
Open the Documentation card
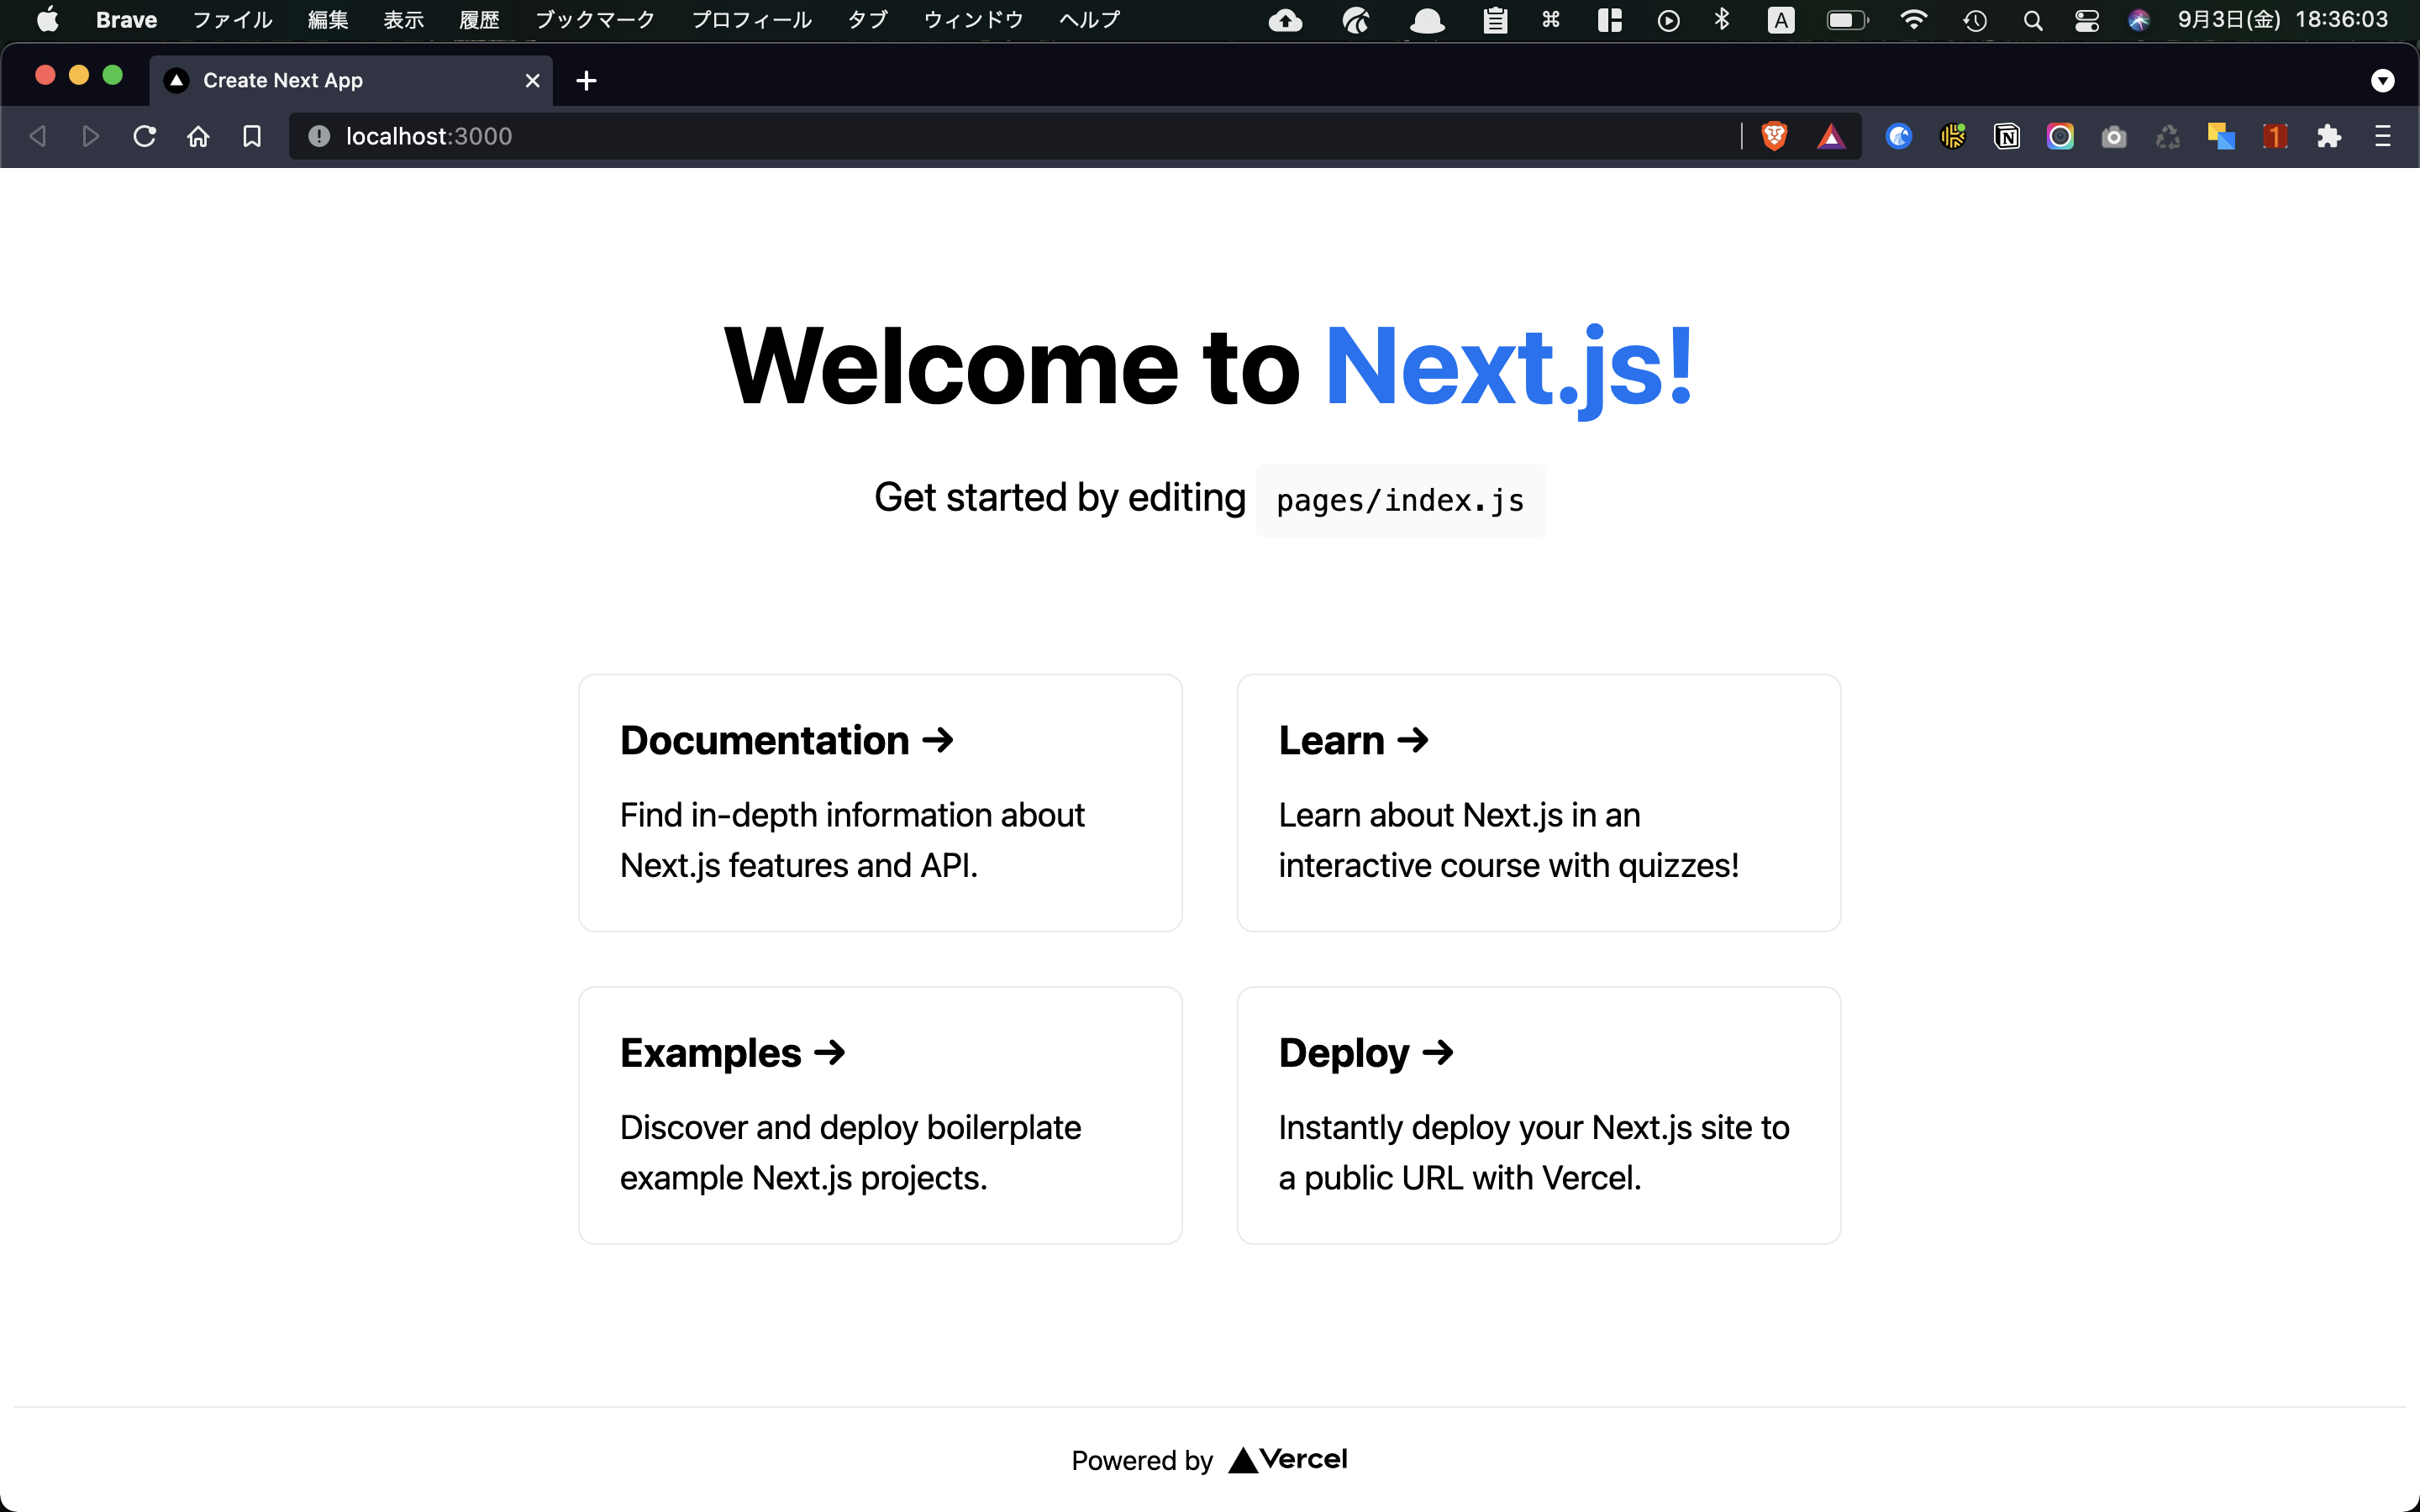[x=880, y=803]
